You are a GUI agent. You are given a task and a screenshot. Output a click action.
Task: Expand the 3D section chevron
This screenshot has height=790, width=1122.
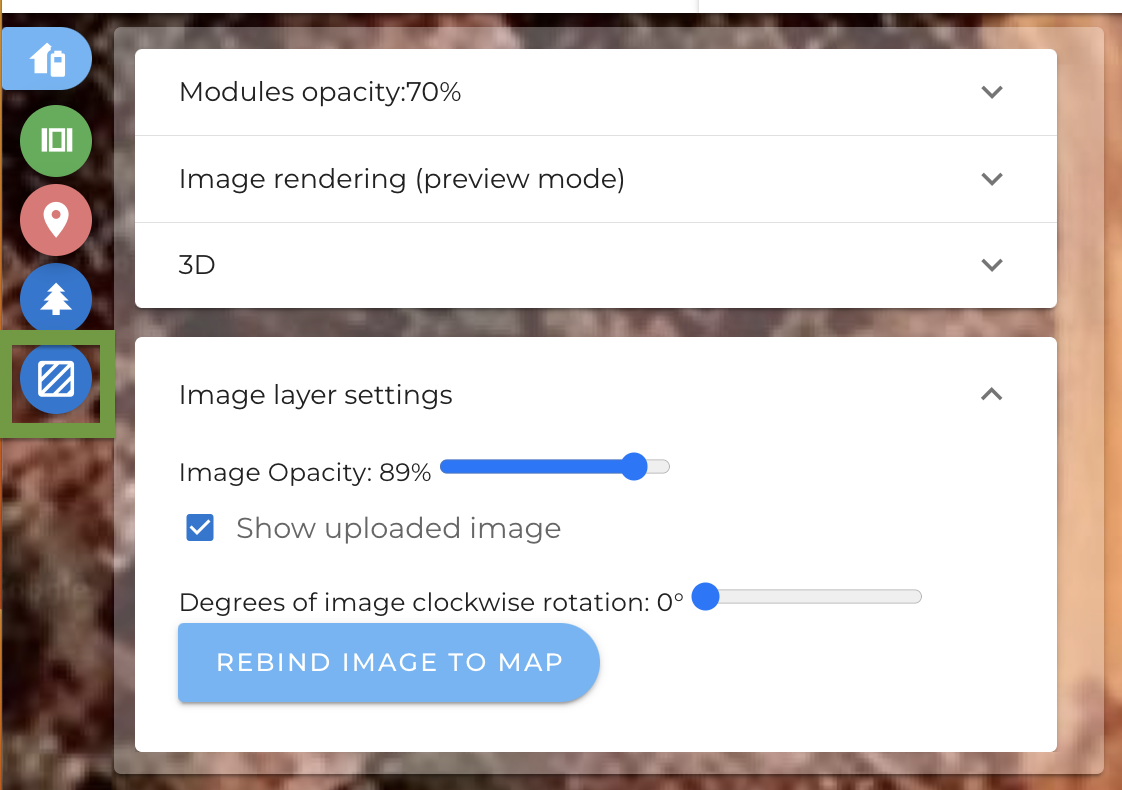[992, 265]
